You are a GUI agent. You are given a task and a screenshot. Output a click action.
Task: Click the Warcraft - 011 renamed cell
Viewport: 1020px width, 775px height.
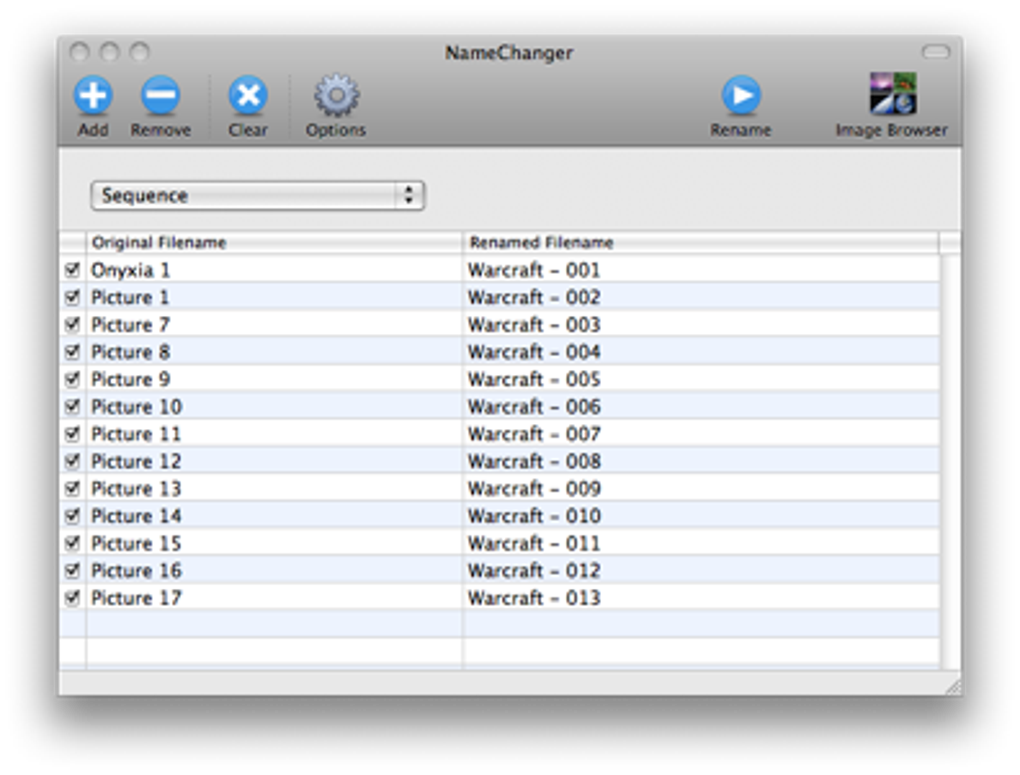coord(701,543)
